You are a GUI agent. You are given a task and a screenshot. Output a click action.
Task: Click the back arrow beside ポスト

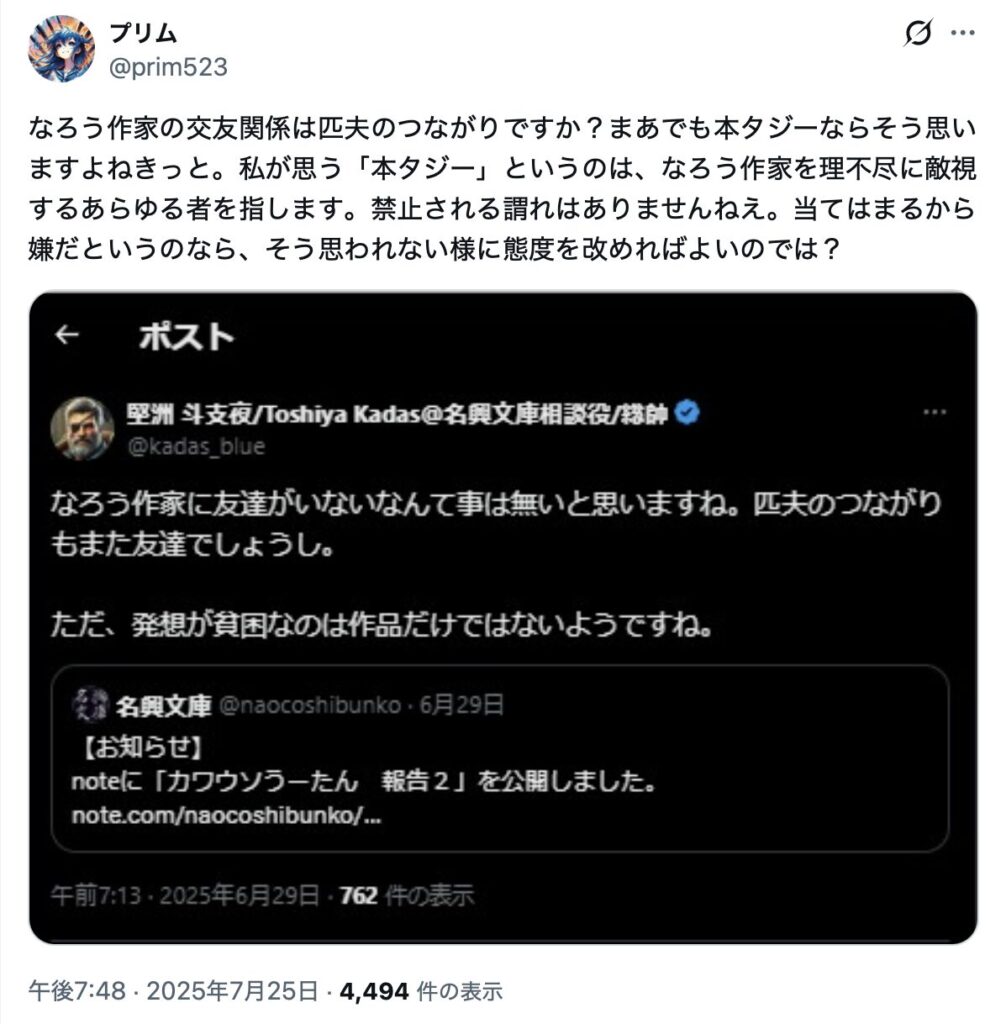coord(67,336)
